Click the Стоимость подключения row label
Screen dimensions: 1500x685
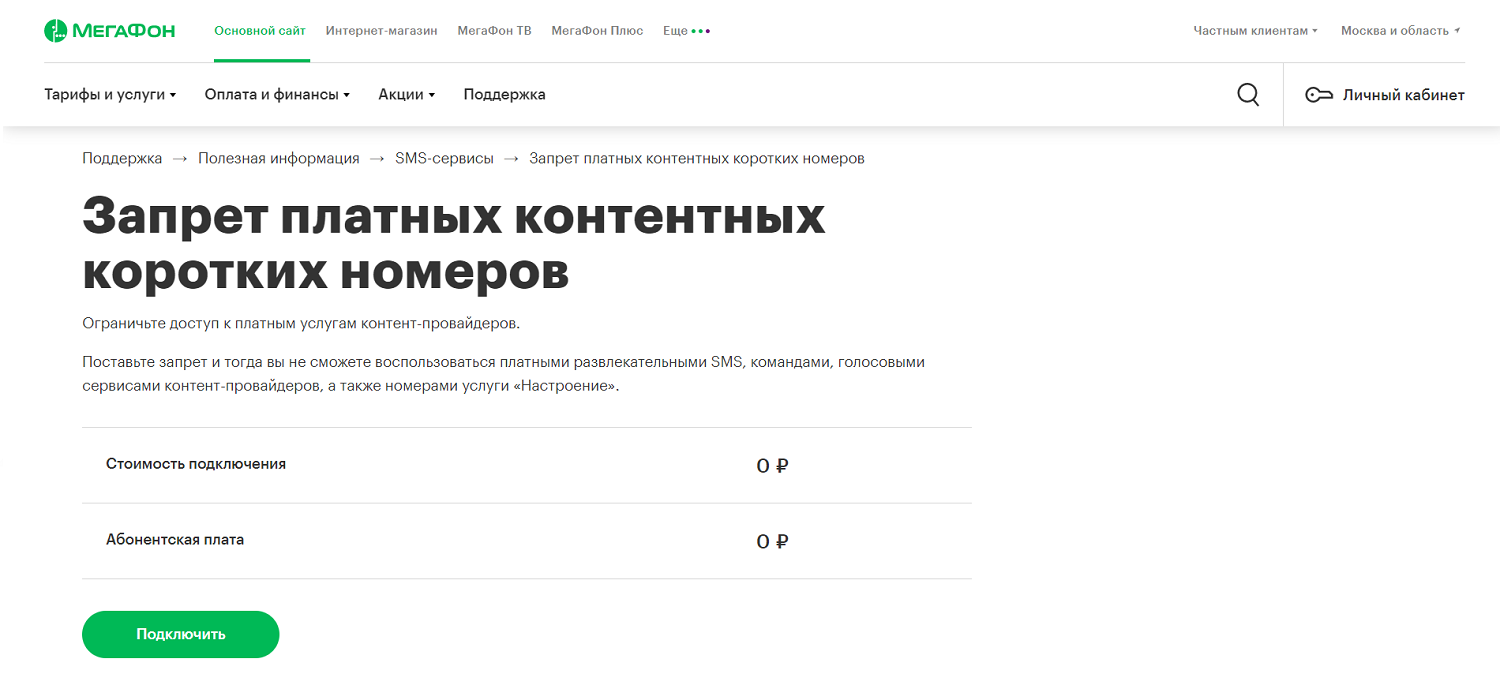point(196,464)
